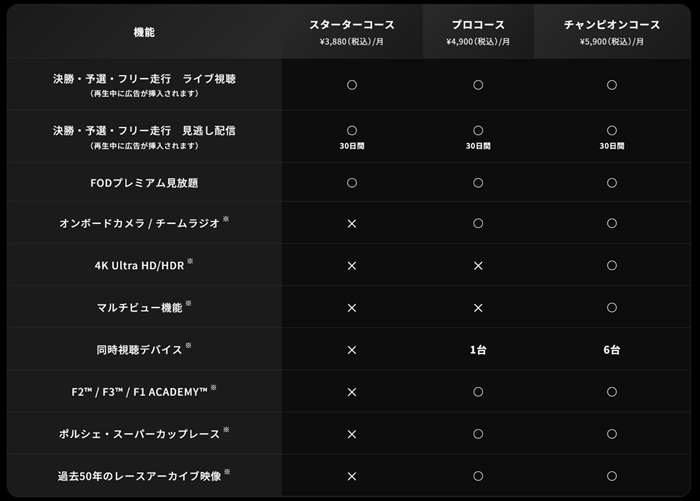This screenshot has width=700, height=501.
Task: Click the cross for プロコース マルチビュー機能
Action: click(x=478, y=307)
